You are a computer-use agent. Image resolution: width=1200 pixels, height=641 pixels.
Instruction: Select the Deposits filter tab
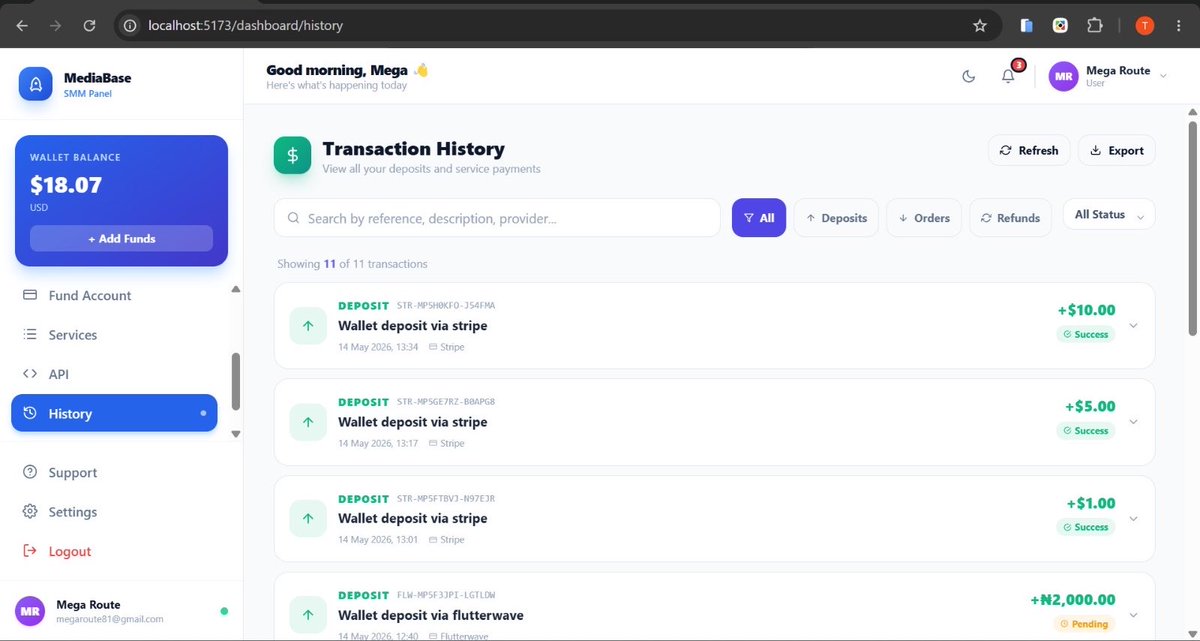click(836, 217)
